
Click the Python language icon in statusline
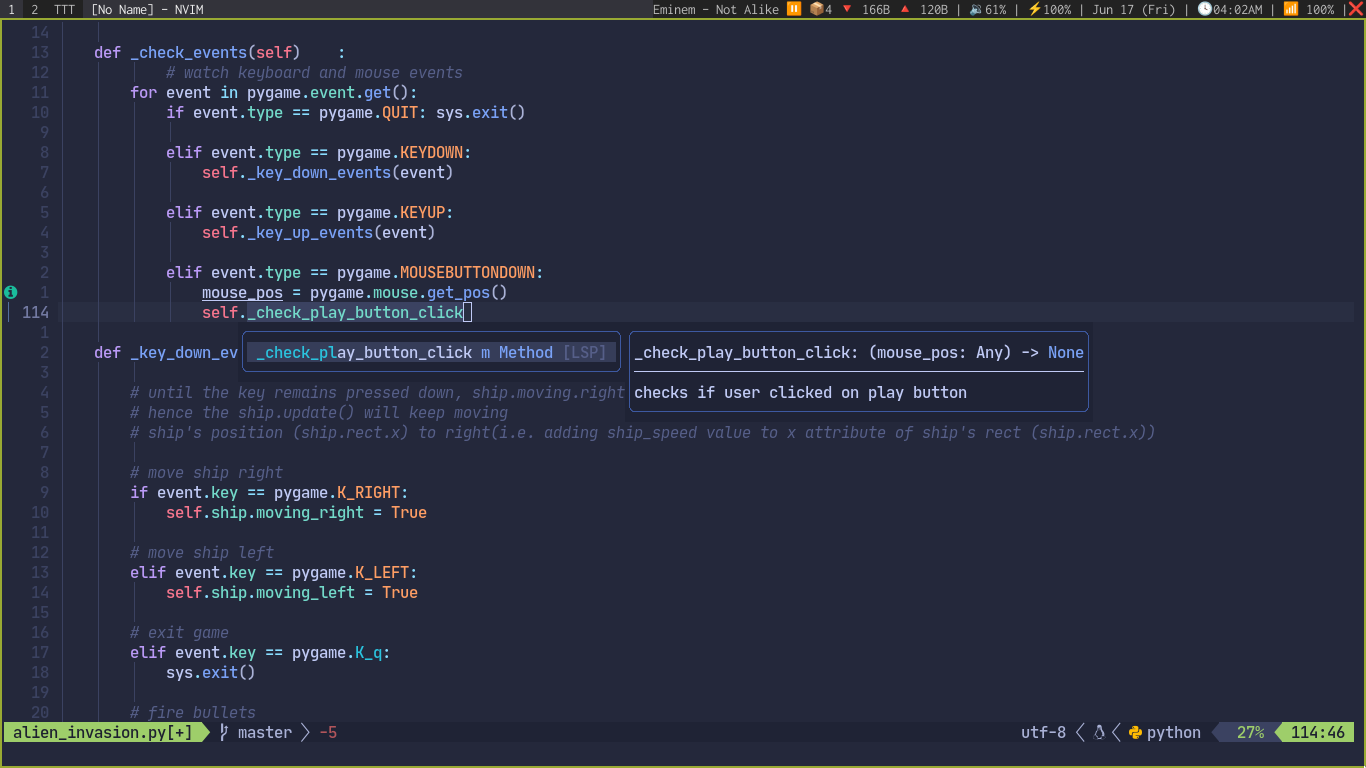[x=1134, y=732]
